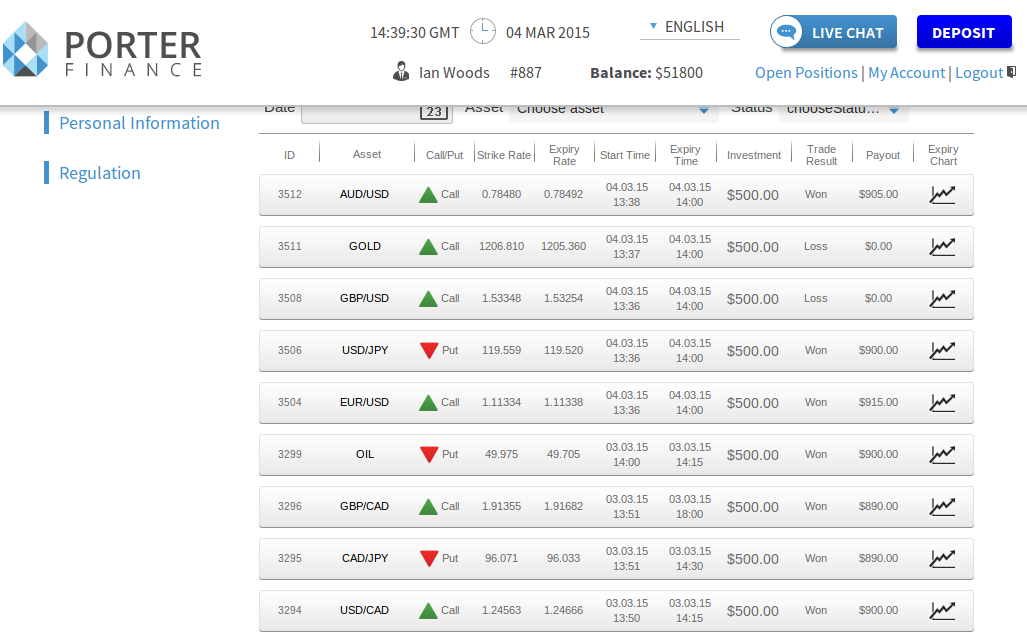Go to the Regulation page

(x=100, y=173)
